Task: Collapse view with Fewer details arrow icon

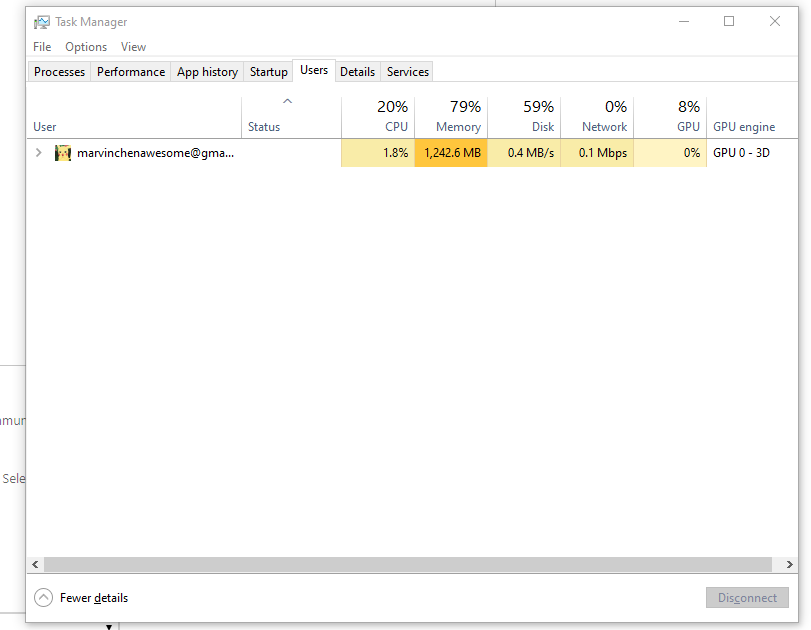Action: coord(43,598)
